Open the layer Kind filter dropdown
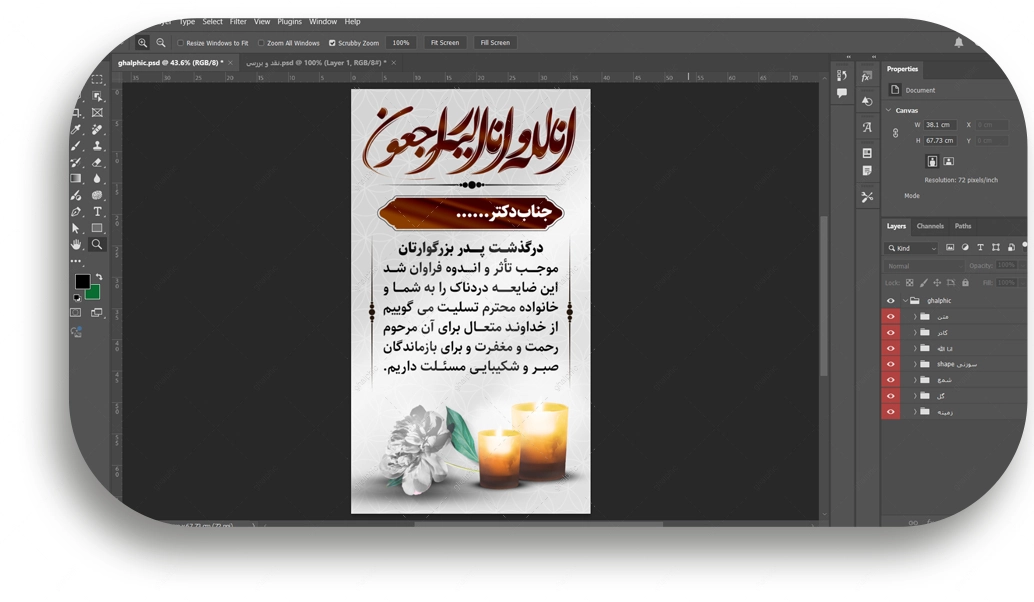 (911, 248)
